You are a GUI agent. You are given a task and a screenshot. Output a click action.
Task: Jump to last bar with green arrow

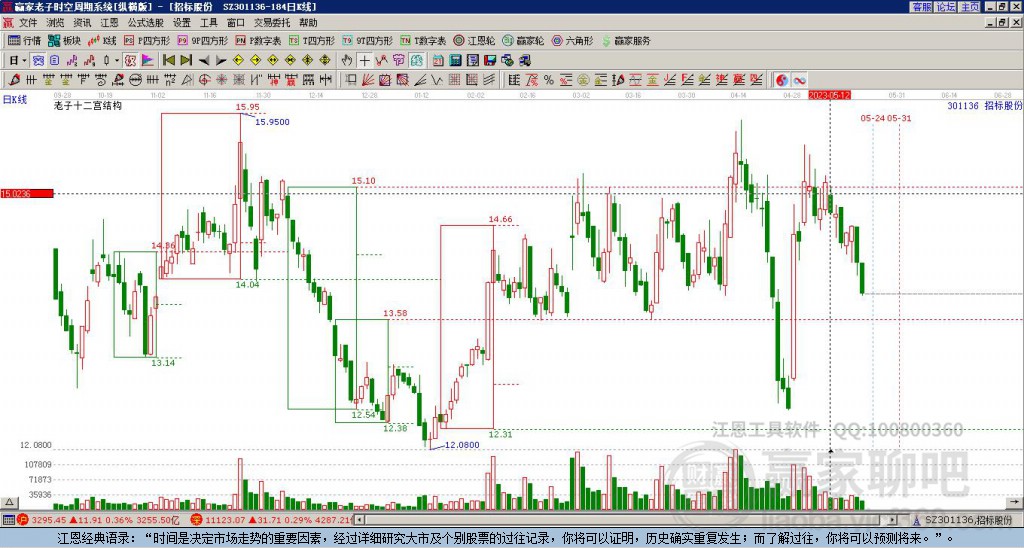(186, 61)
